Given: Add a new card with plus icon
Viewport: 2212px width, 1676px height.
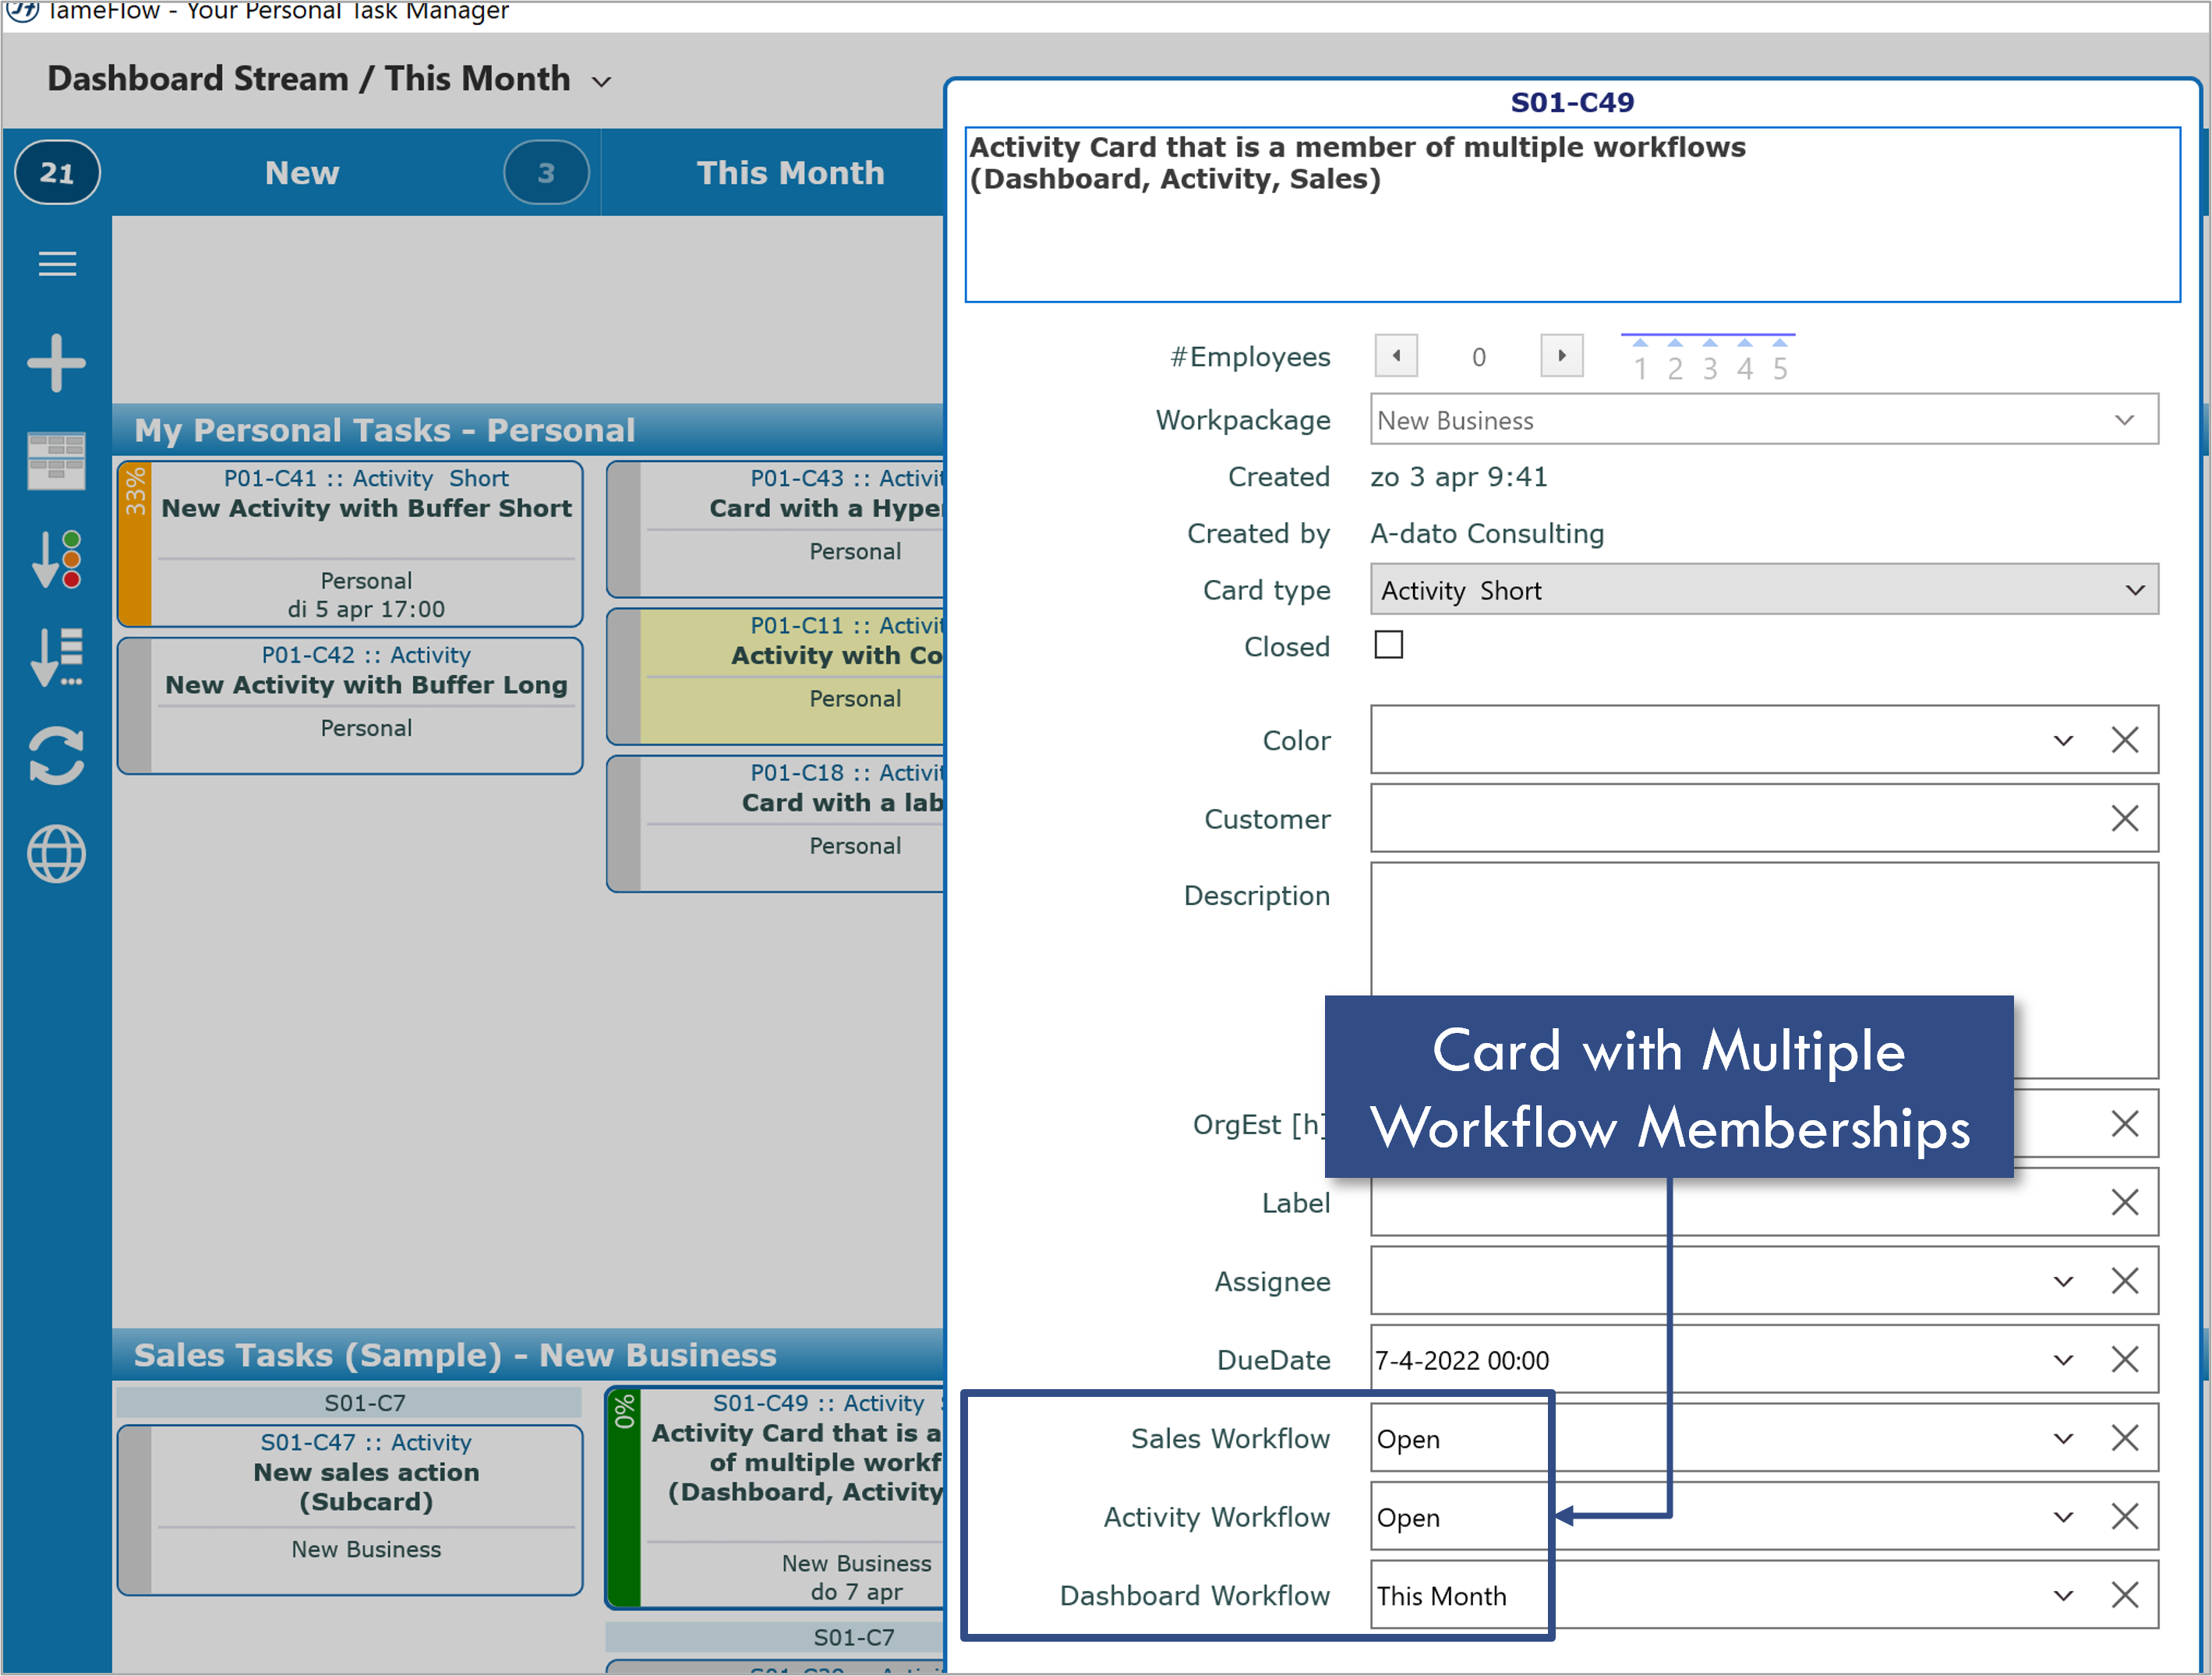Looking at the screenshot, I should pyautogui.click(x=57, y=363).
